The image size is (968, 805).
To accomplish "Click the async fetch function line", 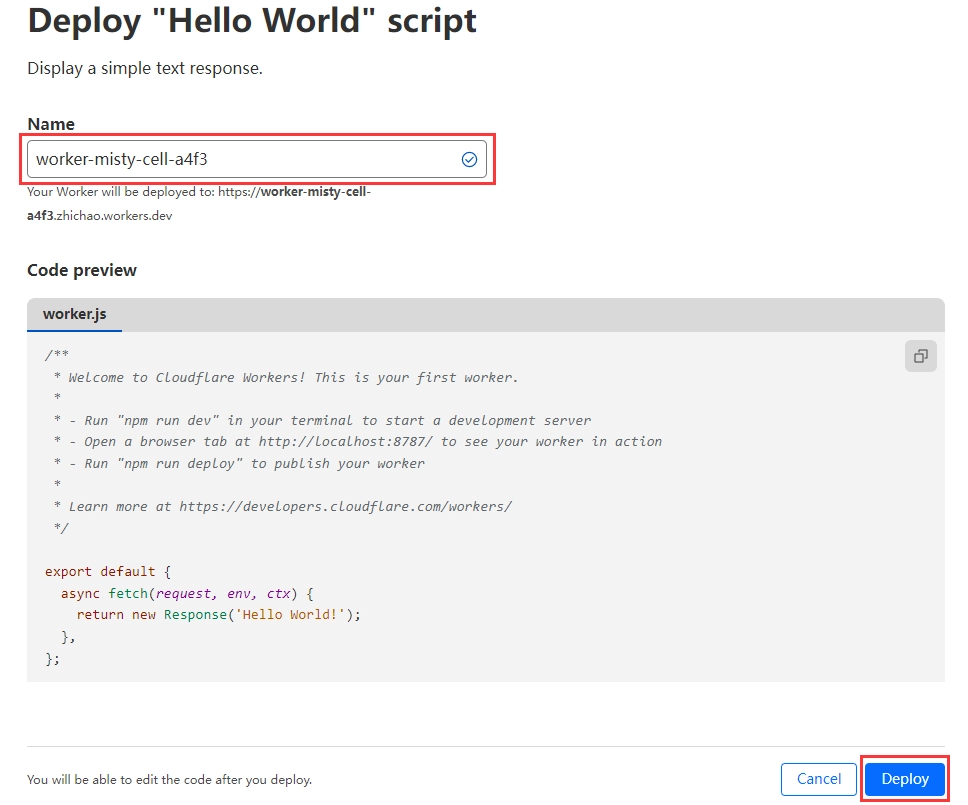I will (187, 593).
